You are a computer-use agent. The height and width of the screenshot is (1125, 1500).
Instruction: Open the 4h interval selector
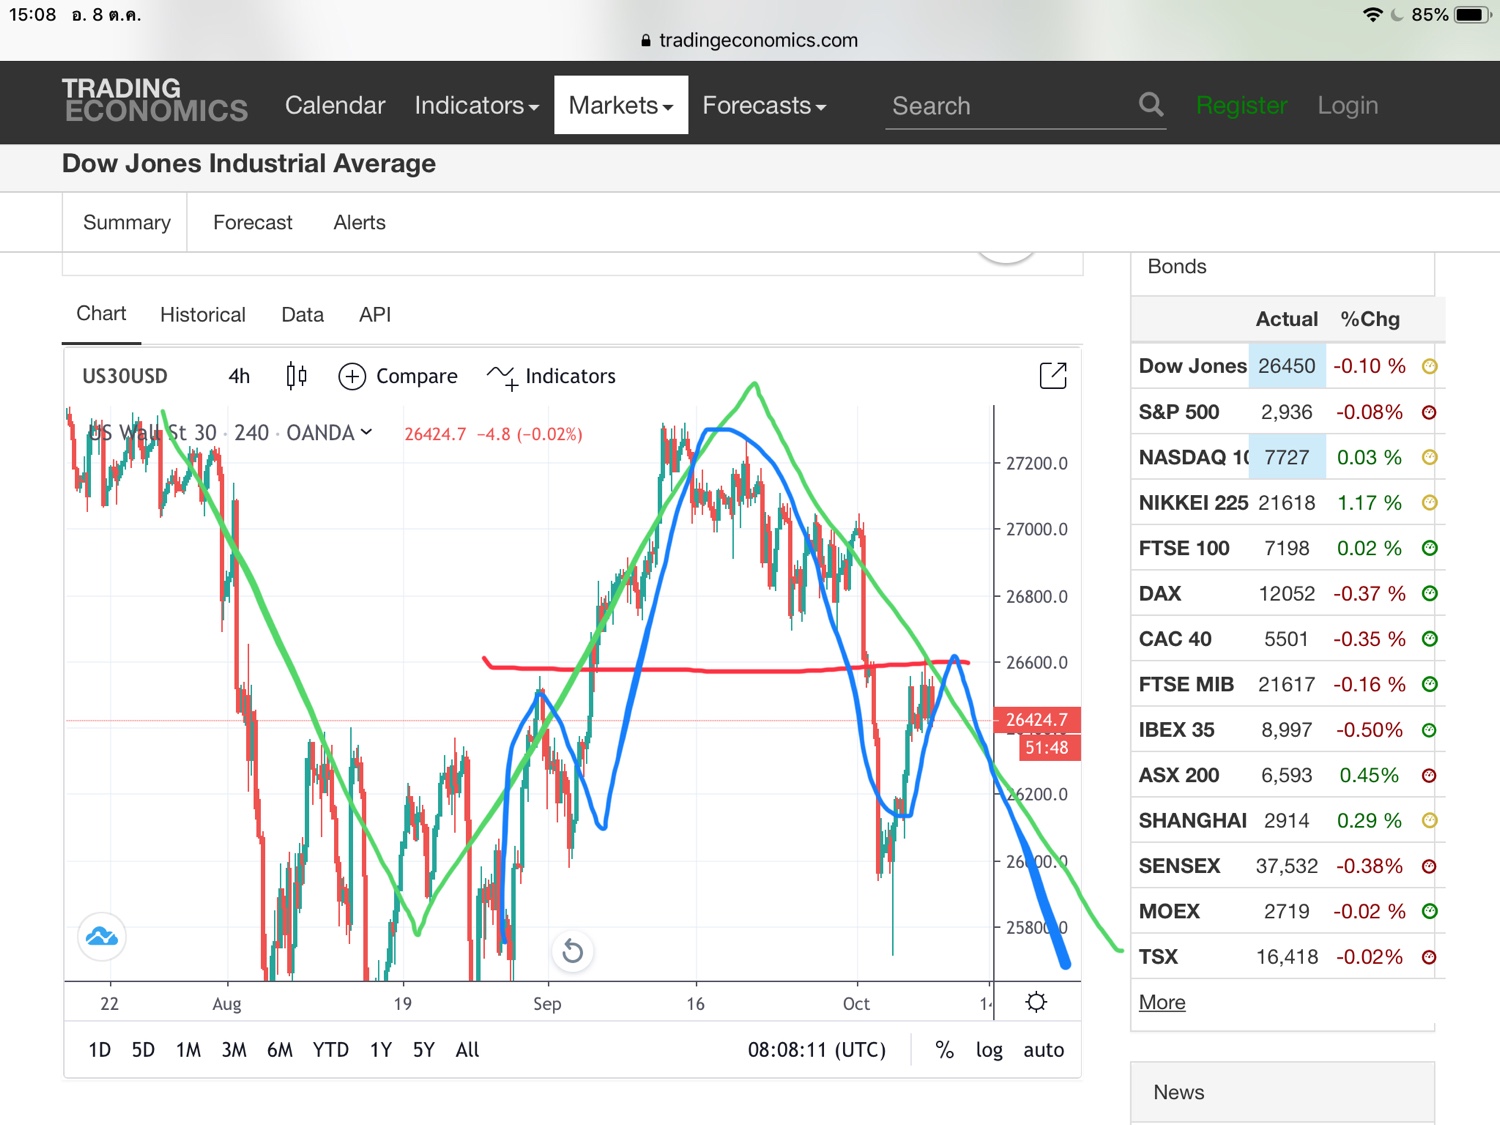(239, 376)
